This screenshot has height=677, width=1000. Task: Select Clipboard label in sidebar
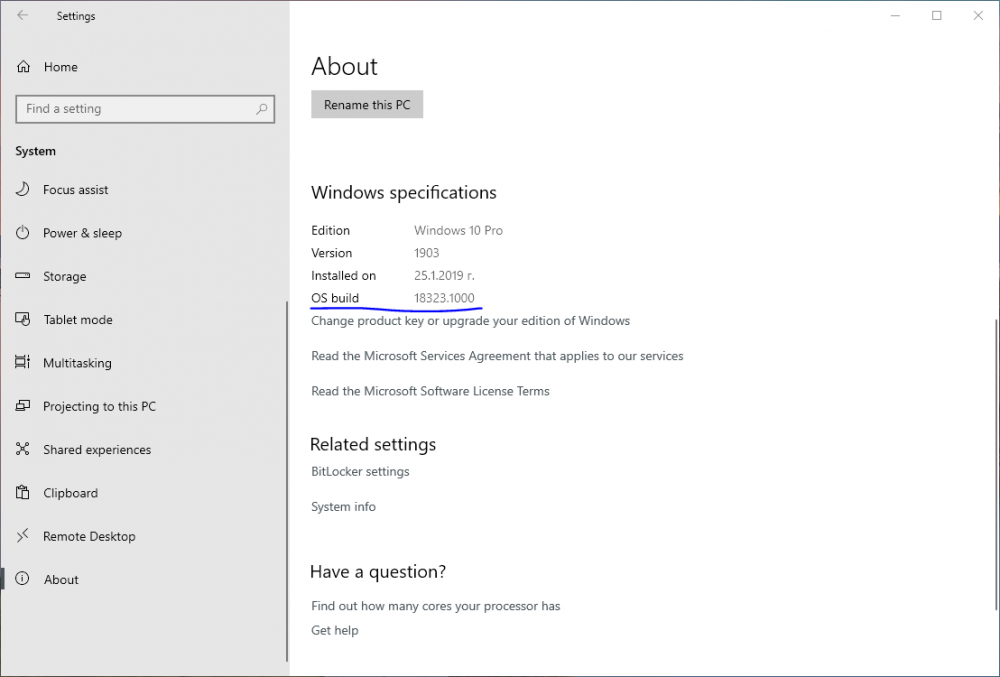pos(70,493)
